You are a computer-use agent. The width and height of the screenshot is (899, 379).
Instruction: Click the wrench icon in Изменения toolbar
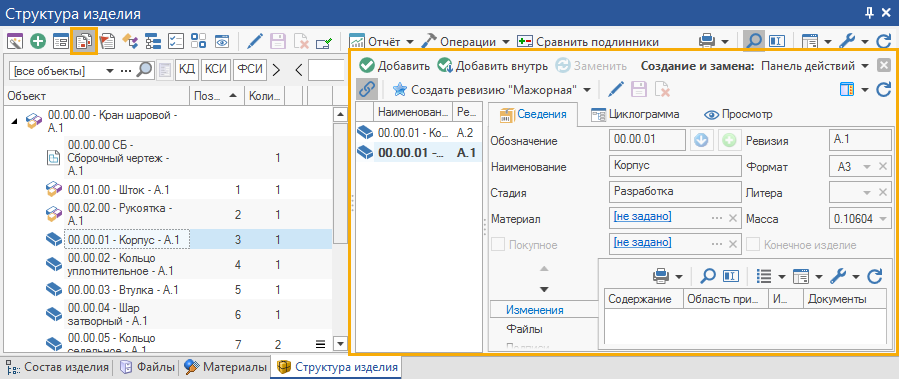pyautogui.click(x=838, y=276)
